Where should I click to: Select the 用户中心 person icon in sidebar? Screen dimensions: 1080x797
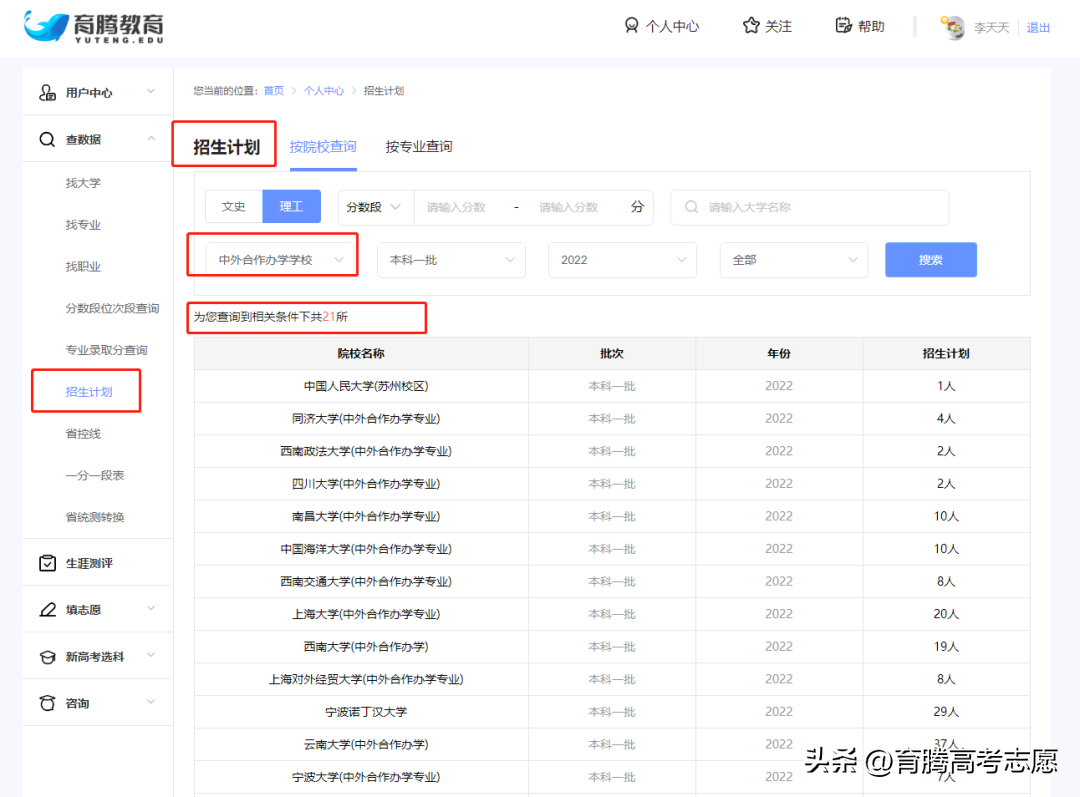click(x=46, y=91)
